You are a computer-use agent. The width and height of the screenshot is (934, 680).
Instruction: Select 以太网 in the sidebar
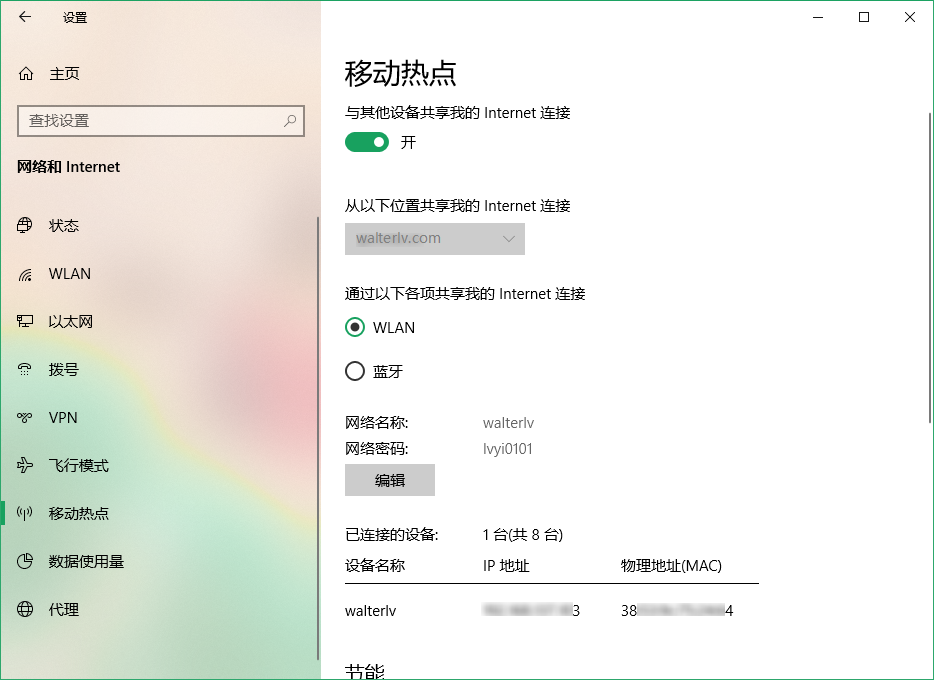click(x=25, y=321)
